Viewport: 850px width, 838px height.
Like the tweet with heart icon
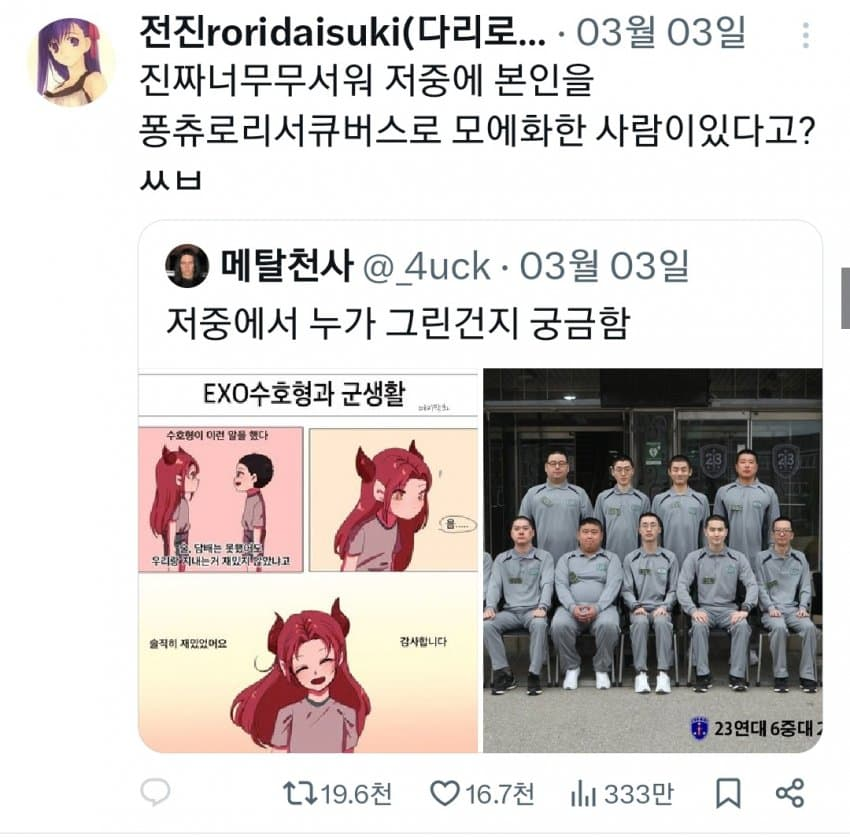point(445,793)
